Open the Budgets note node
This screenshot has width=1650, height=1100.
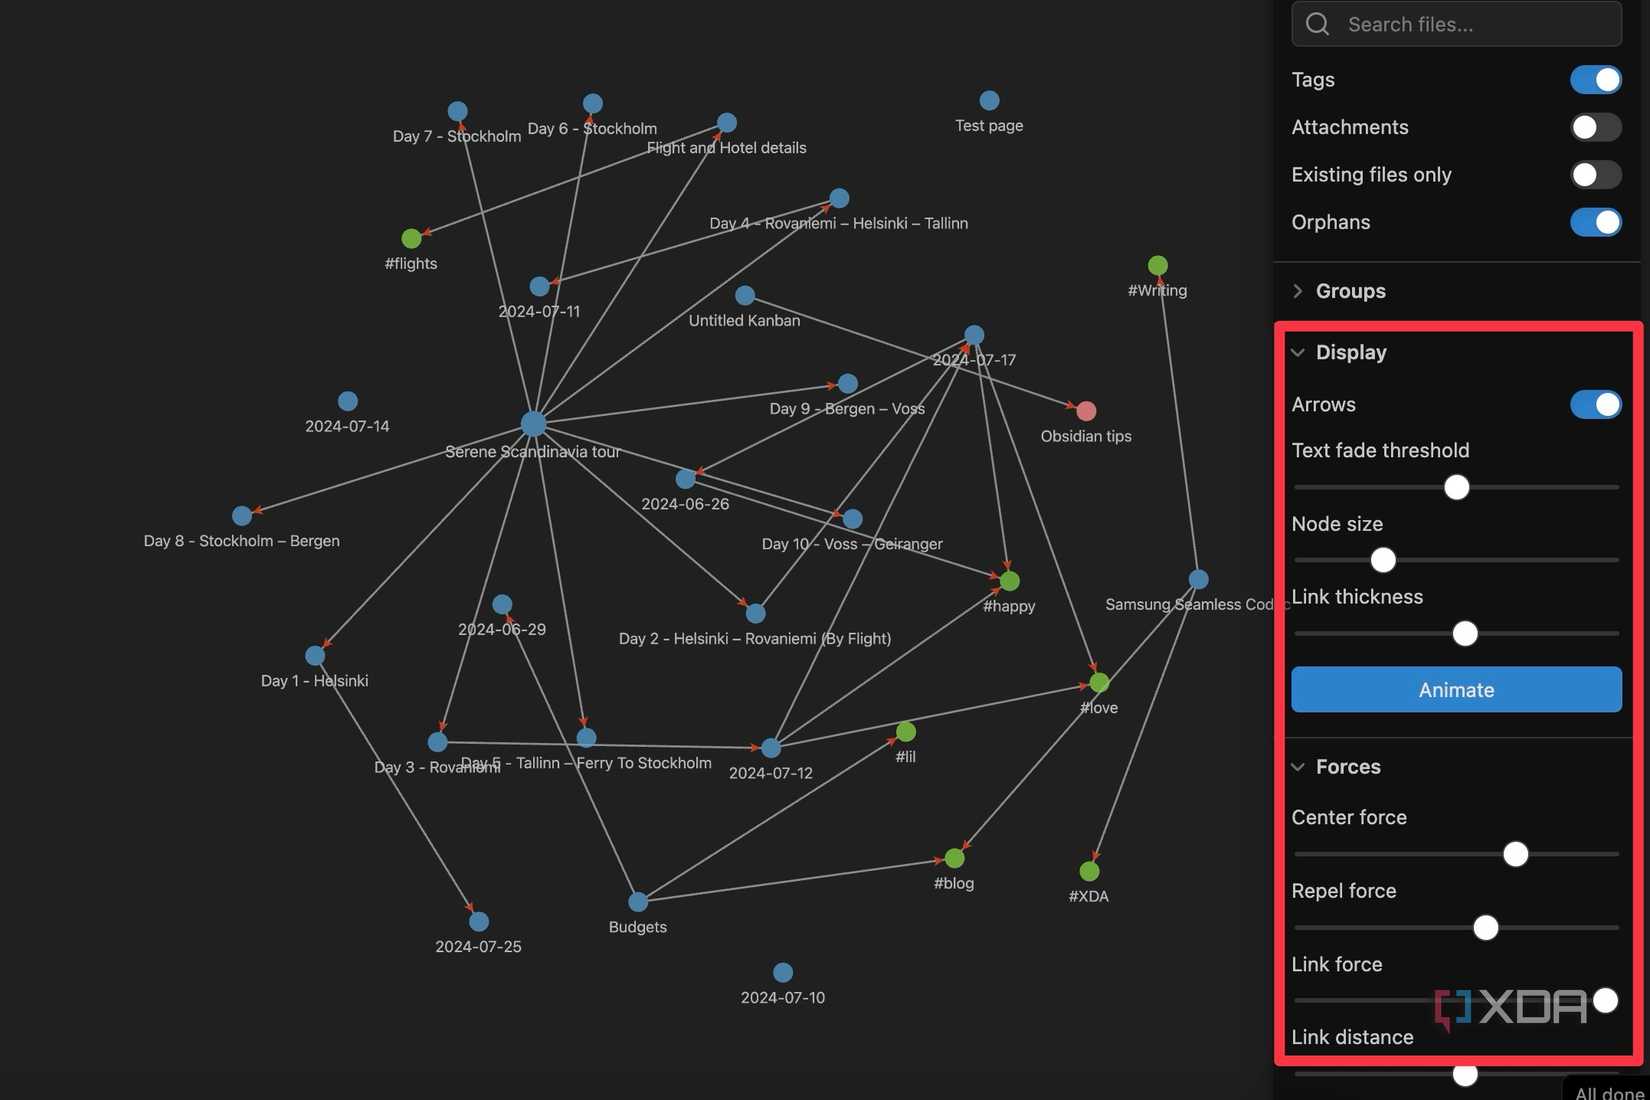click(x=638, y=901)
